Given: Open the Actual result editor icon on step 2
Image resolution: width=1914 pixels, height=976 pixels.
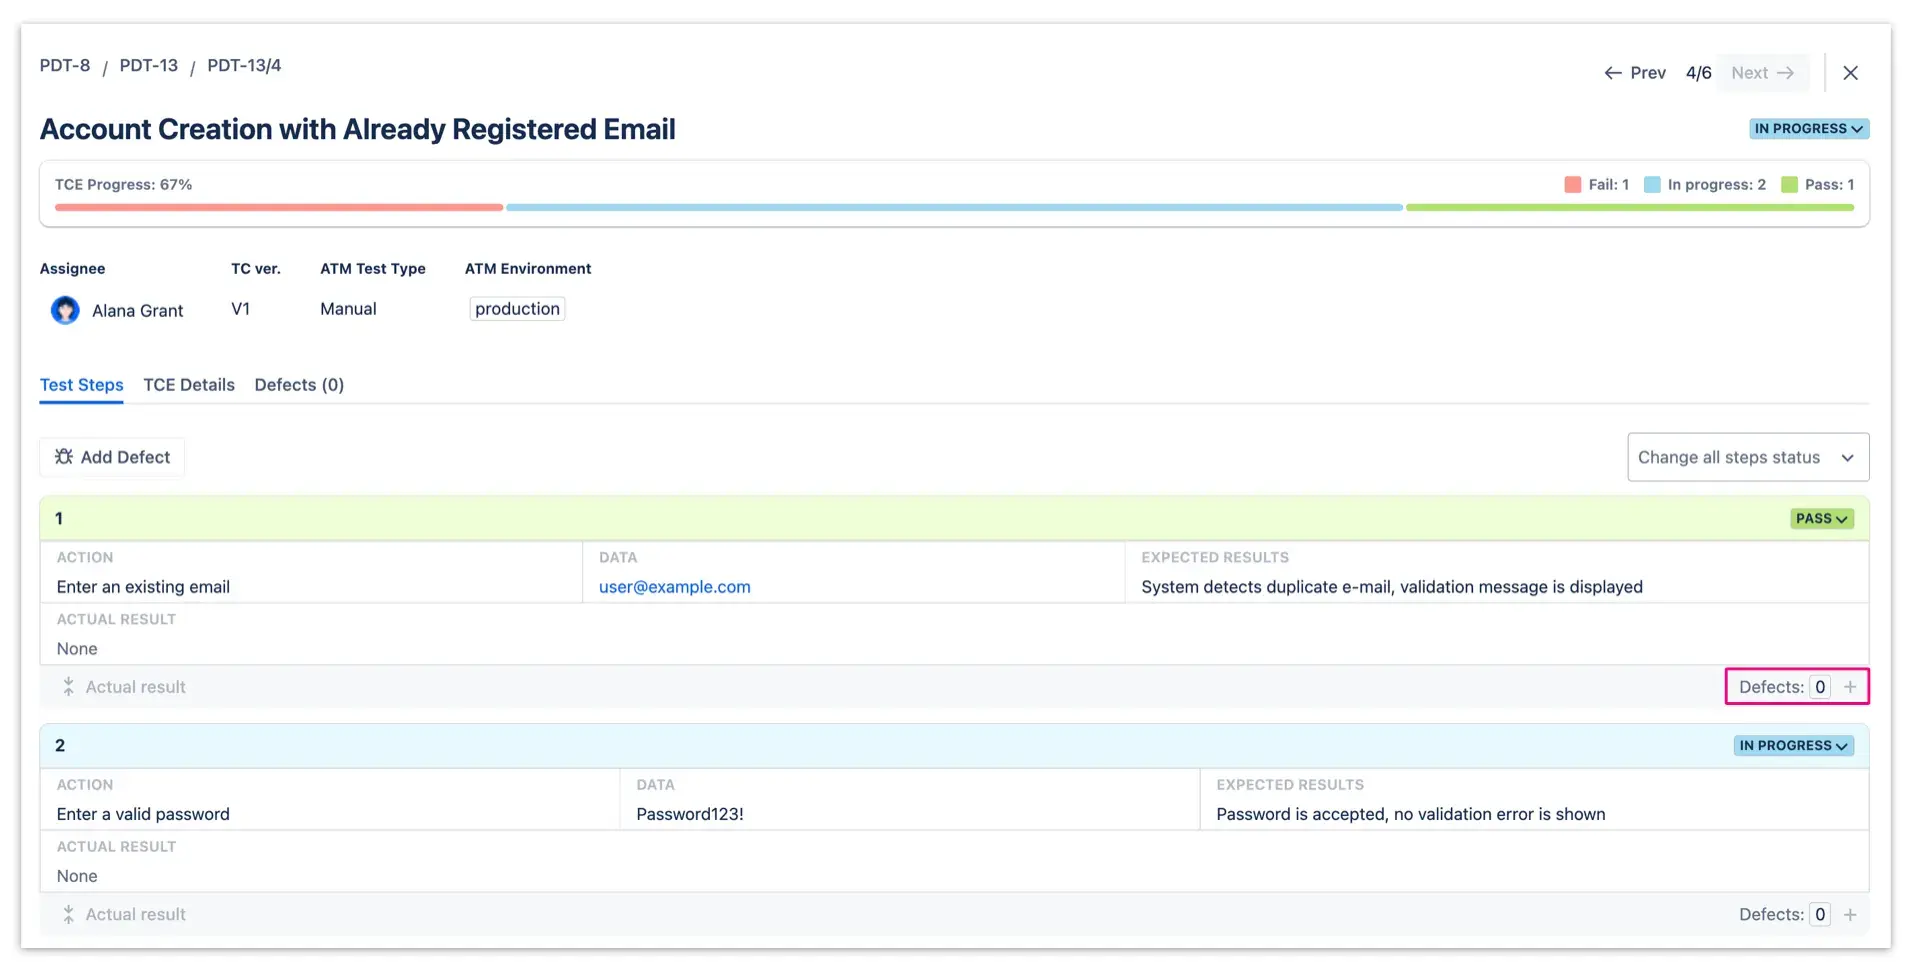Looking at the screenshot, I should (67, 914).
